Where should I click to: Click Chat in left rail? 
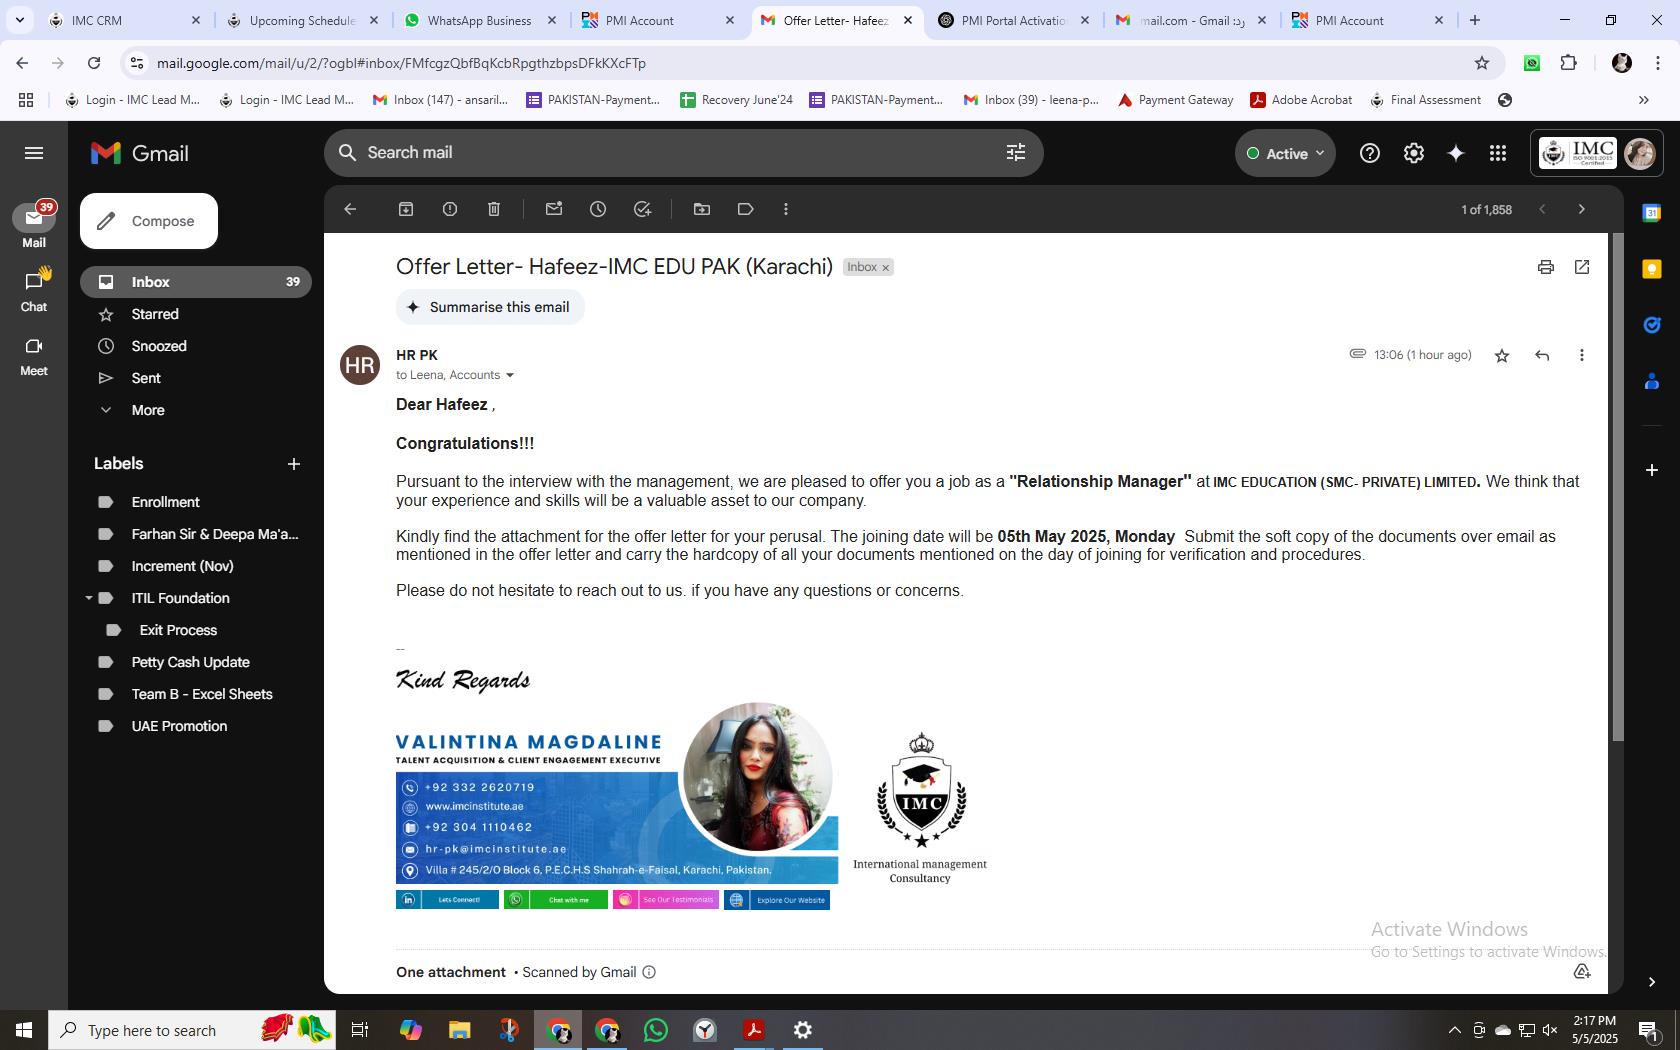pos(34,290)
